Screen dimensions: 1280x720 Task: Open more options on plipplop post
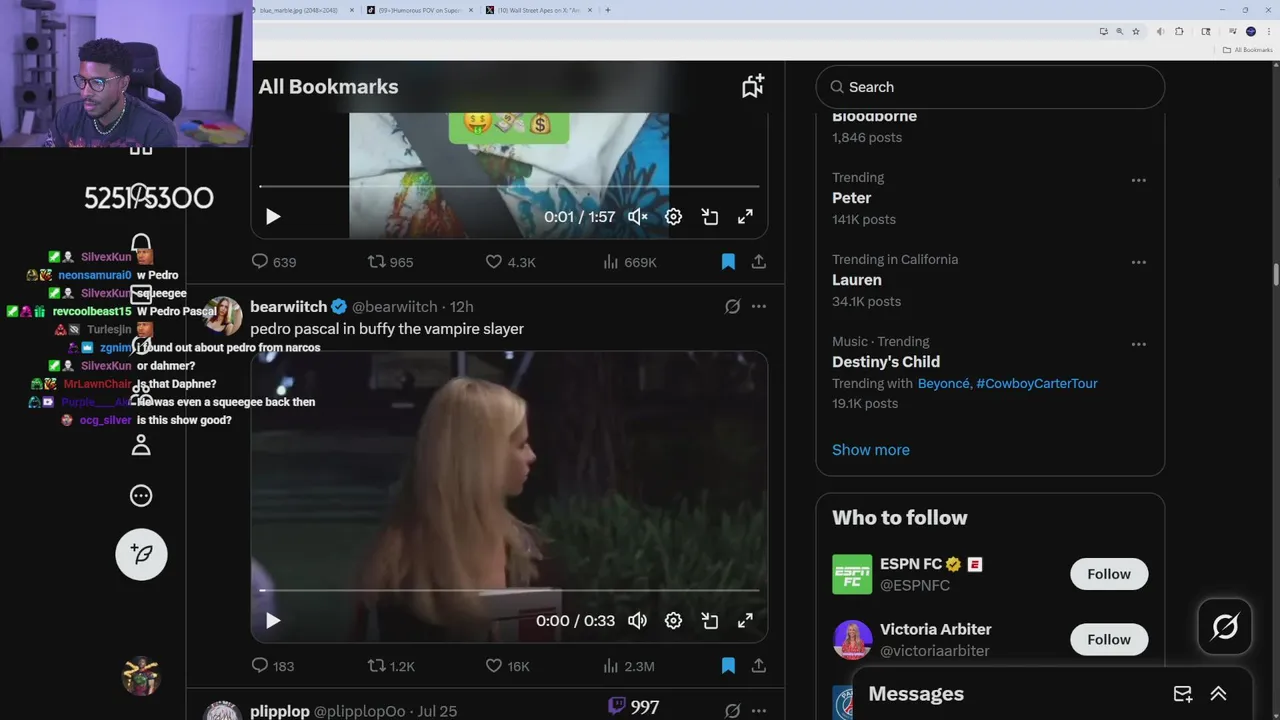(x=759, y=711)
